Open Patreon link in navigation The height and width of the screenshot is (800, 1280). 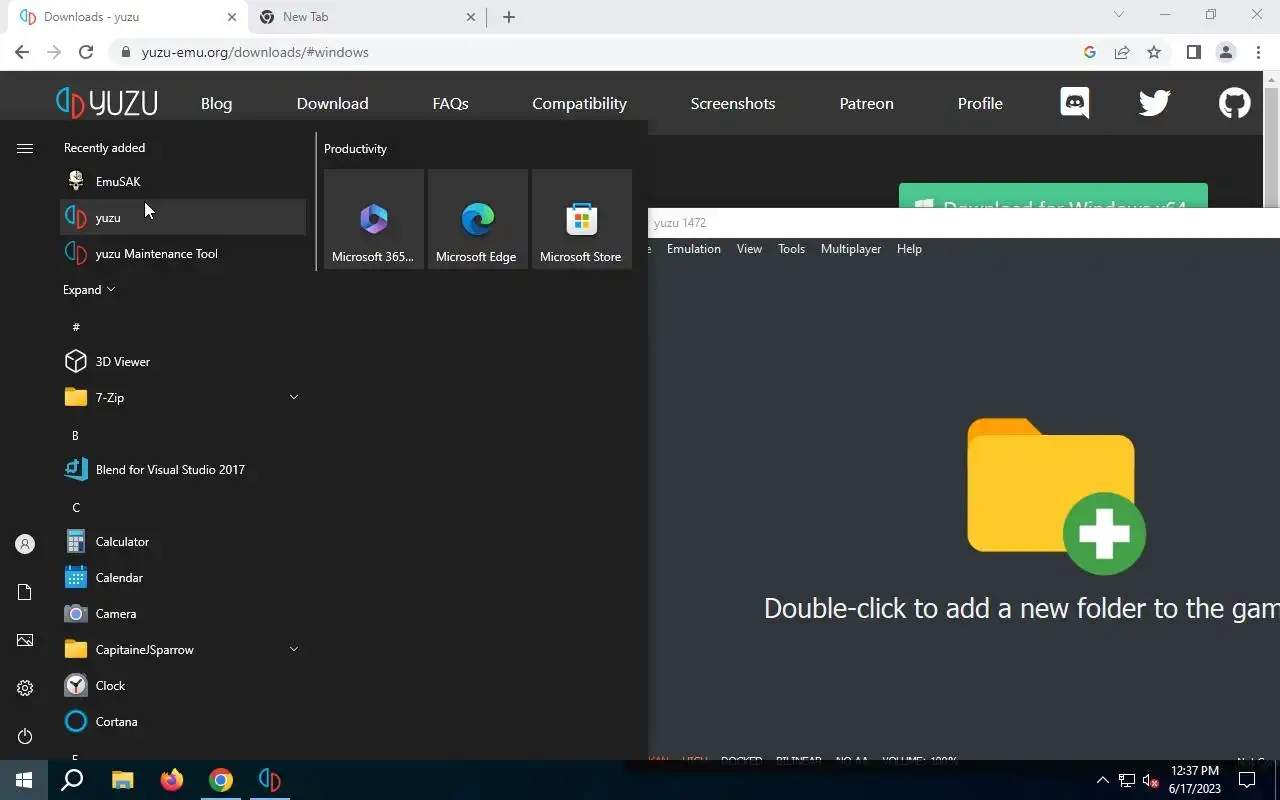pos(866,103)
